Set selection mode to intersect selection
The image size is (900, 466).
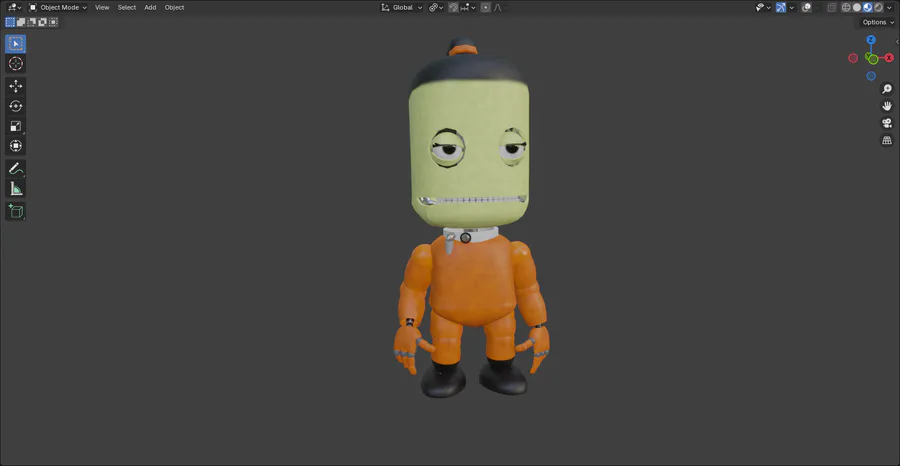click(x=53, y=22)
